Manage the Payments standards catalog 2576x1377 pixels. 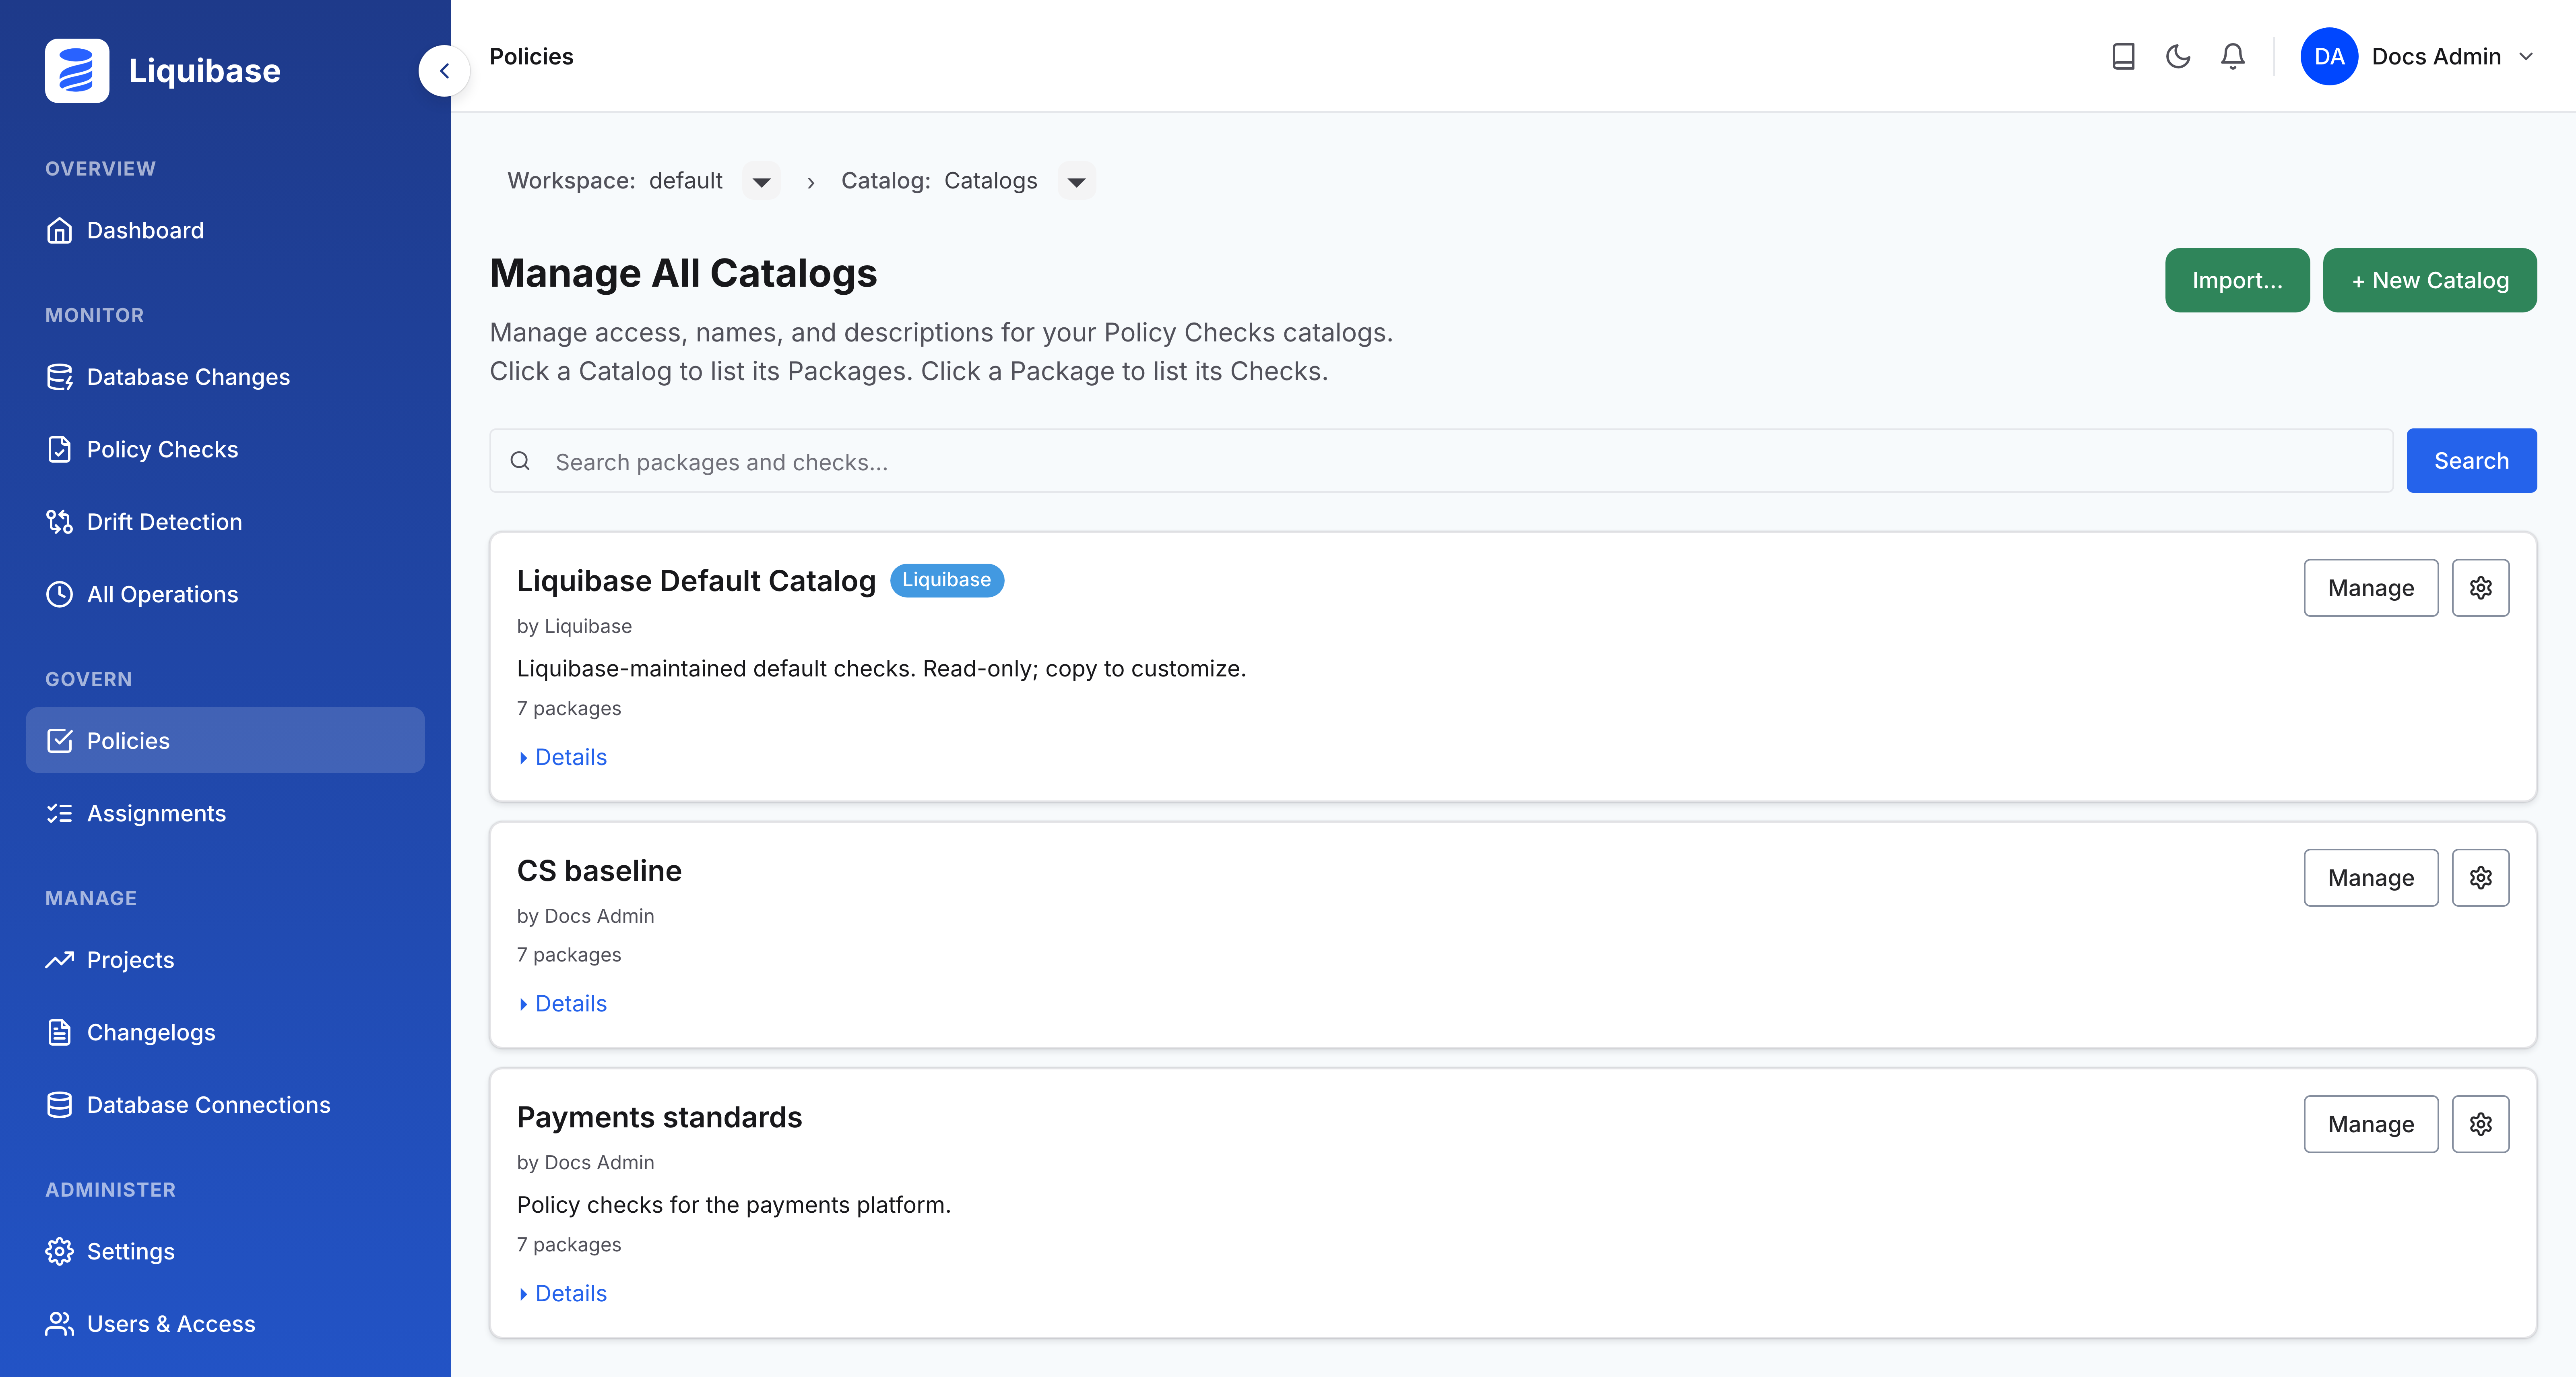(x=2371, y=1124)
